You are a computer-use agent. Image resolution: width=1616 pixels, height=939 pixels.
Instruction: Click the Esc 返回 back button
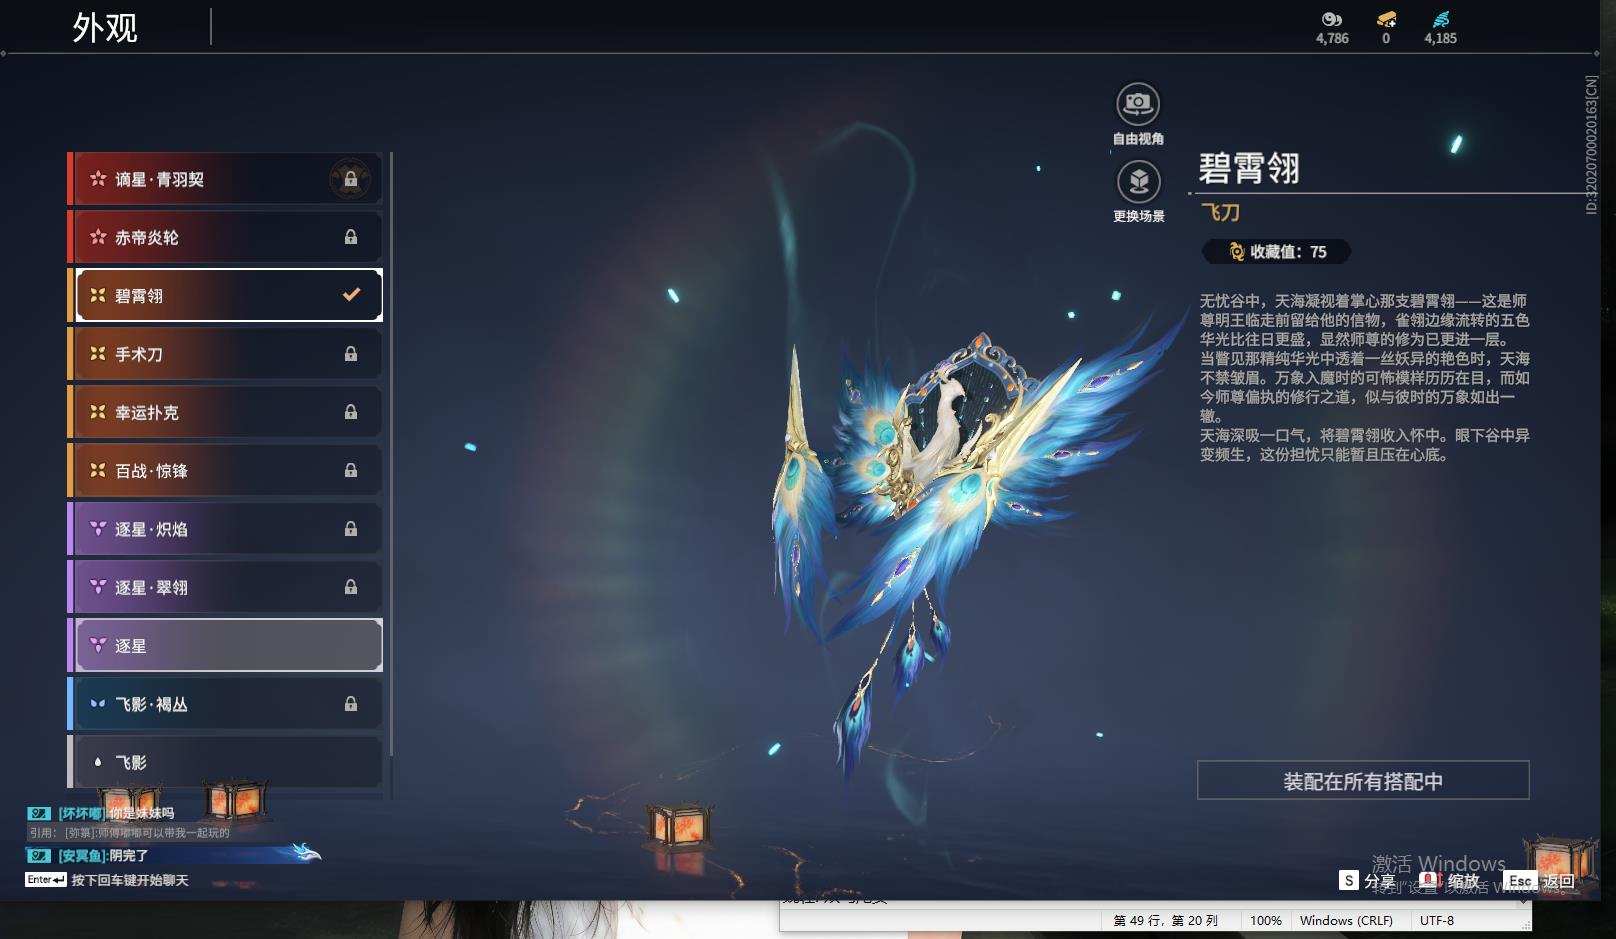point(1541,881)
